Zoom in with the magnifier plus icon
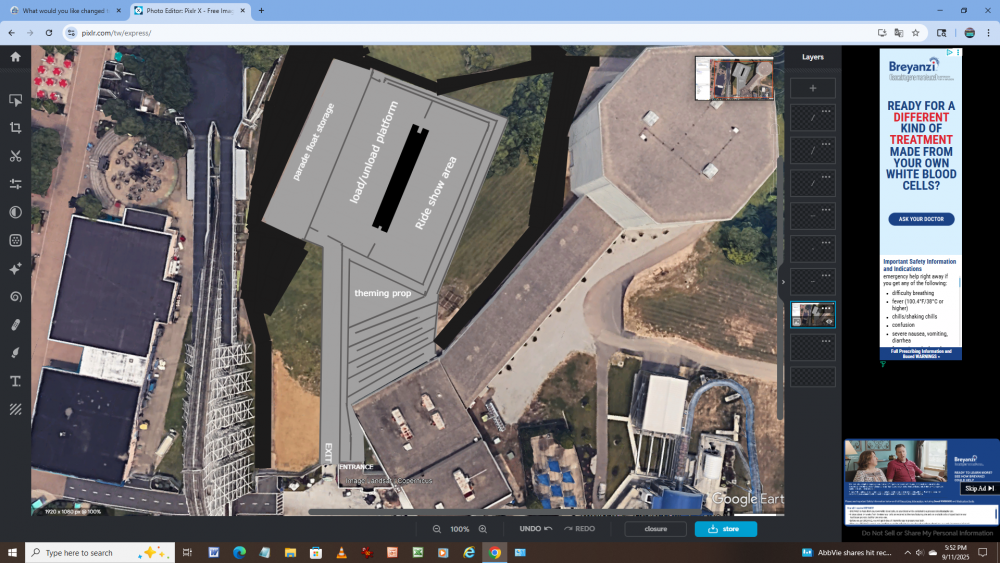1000x563 pixels. [483, 529]
